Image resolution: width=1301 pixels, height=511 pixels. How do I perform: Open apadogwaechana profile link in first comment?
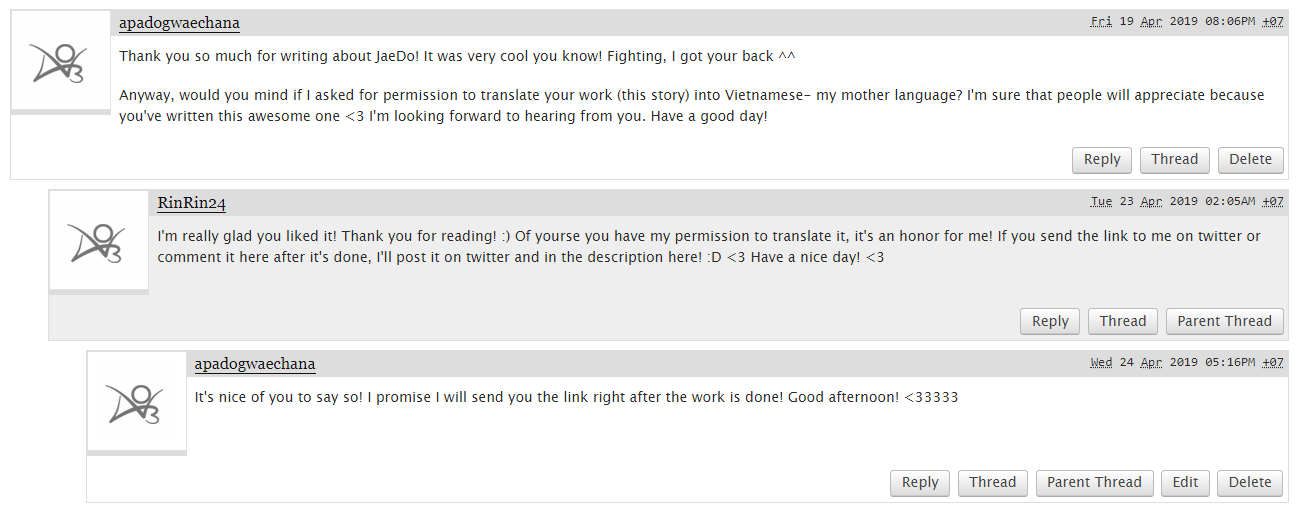[x=179, y=23]
